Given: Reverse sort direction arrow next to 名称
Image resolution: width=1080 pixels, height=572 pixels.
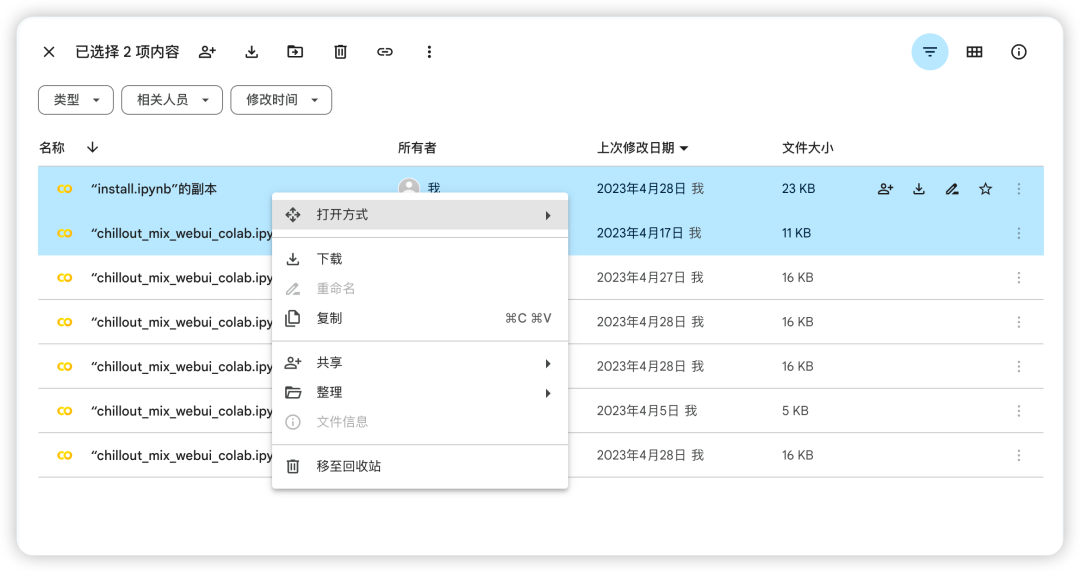Looking at the screenshot, I should [92, 147].
